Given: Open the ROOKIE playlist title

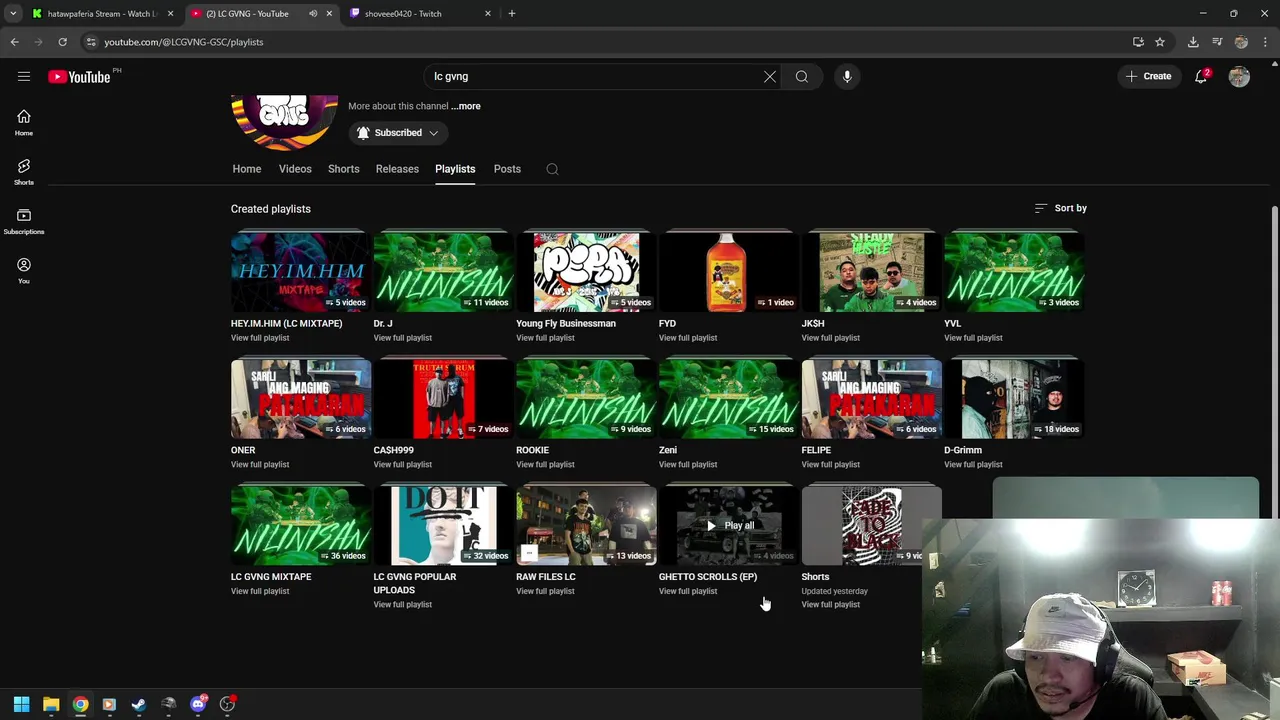Looking at the screenshot, I should tap(532, 450).
